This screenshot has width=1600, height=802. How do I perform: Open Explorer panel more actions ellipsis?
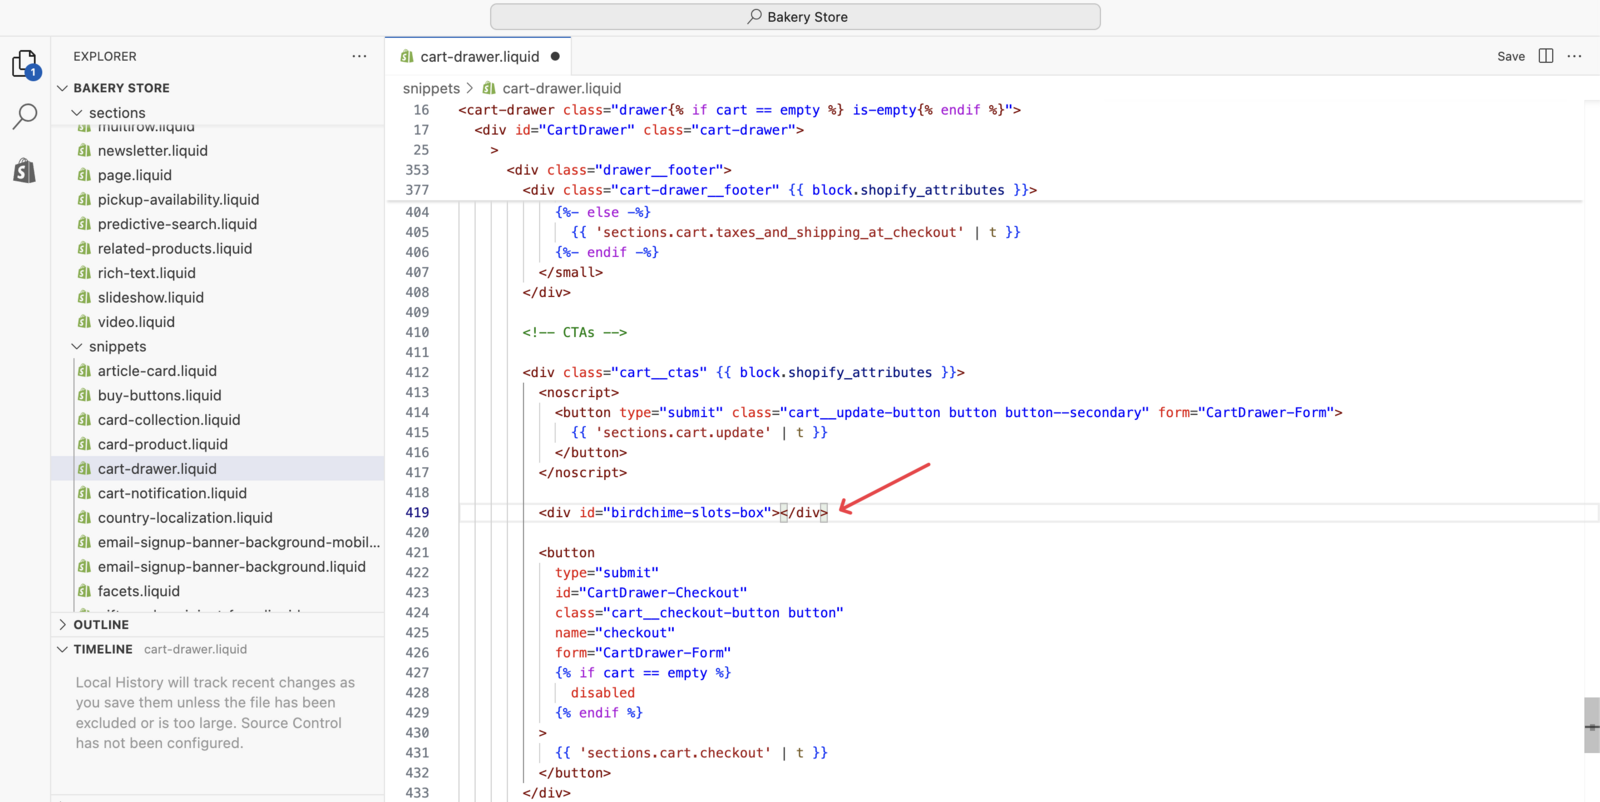359,56
